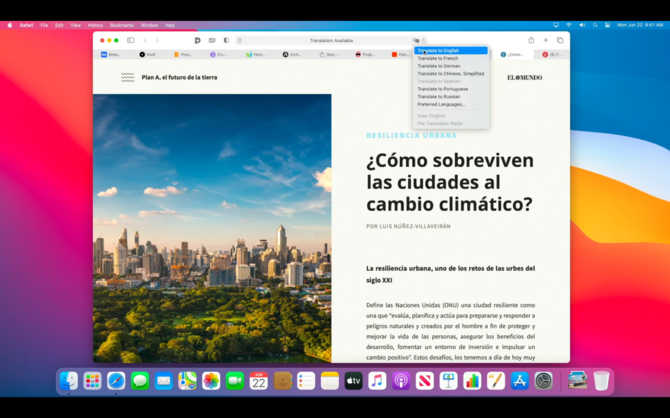Open App Store from the Dock
Screen dimensions: 670x418
[x=520, y=381]
